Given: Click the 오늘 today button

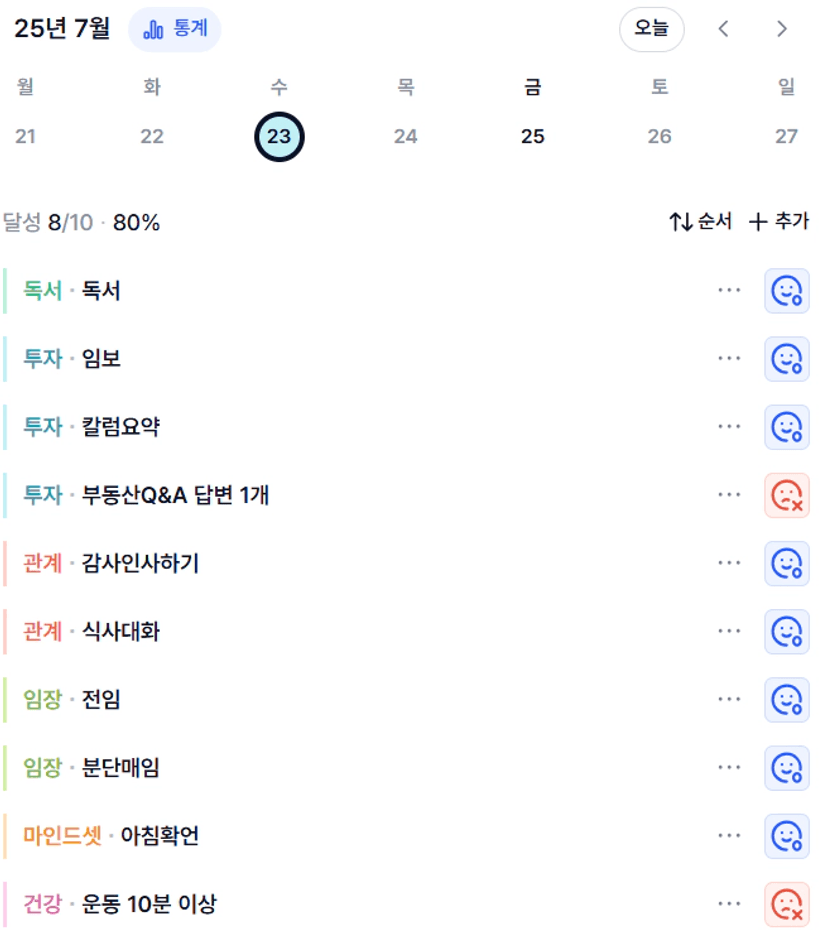Looking at the screenshot, I should 651,29.
